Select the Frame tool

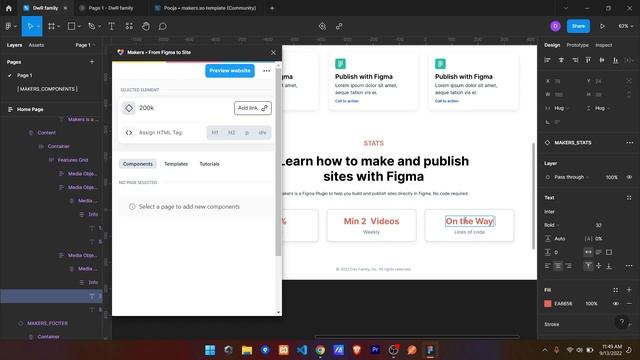51,26
